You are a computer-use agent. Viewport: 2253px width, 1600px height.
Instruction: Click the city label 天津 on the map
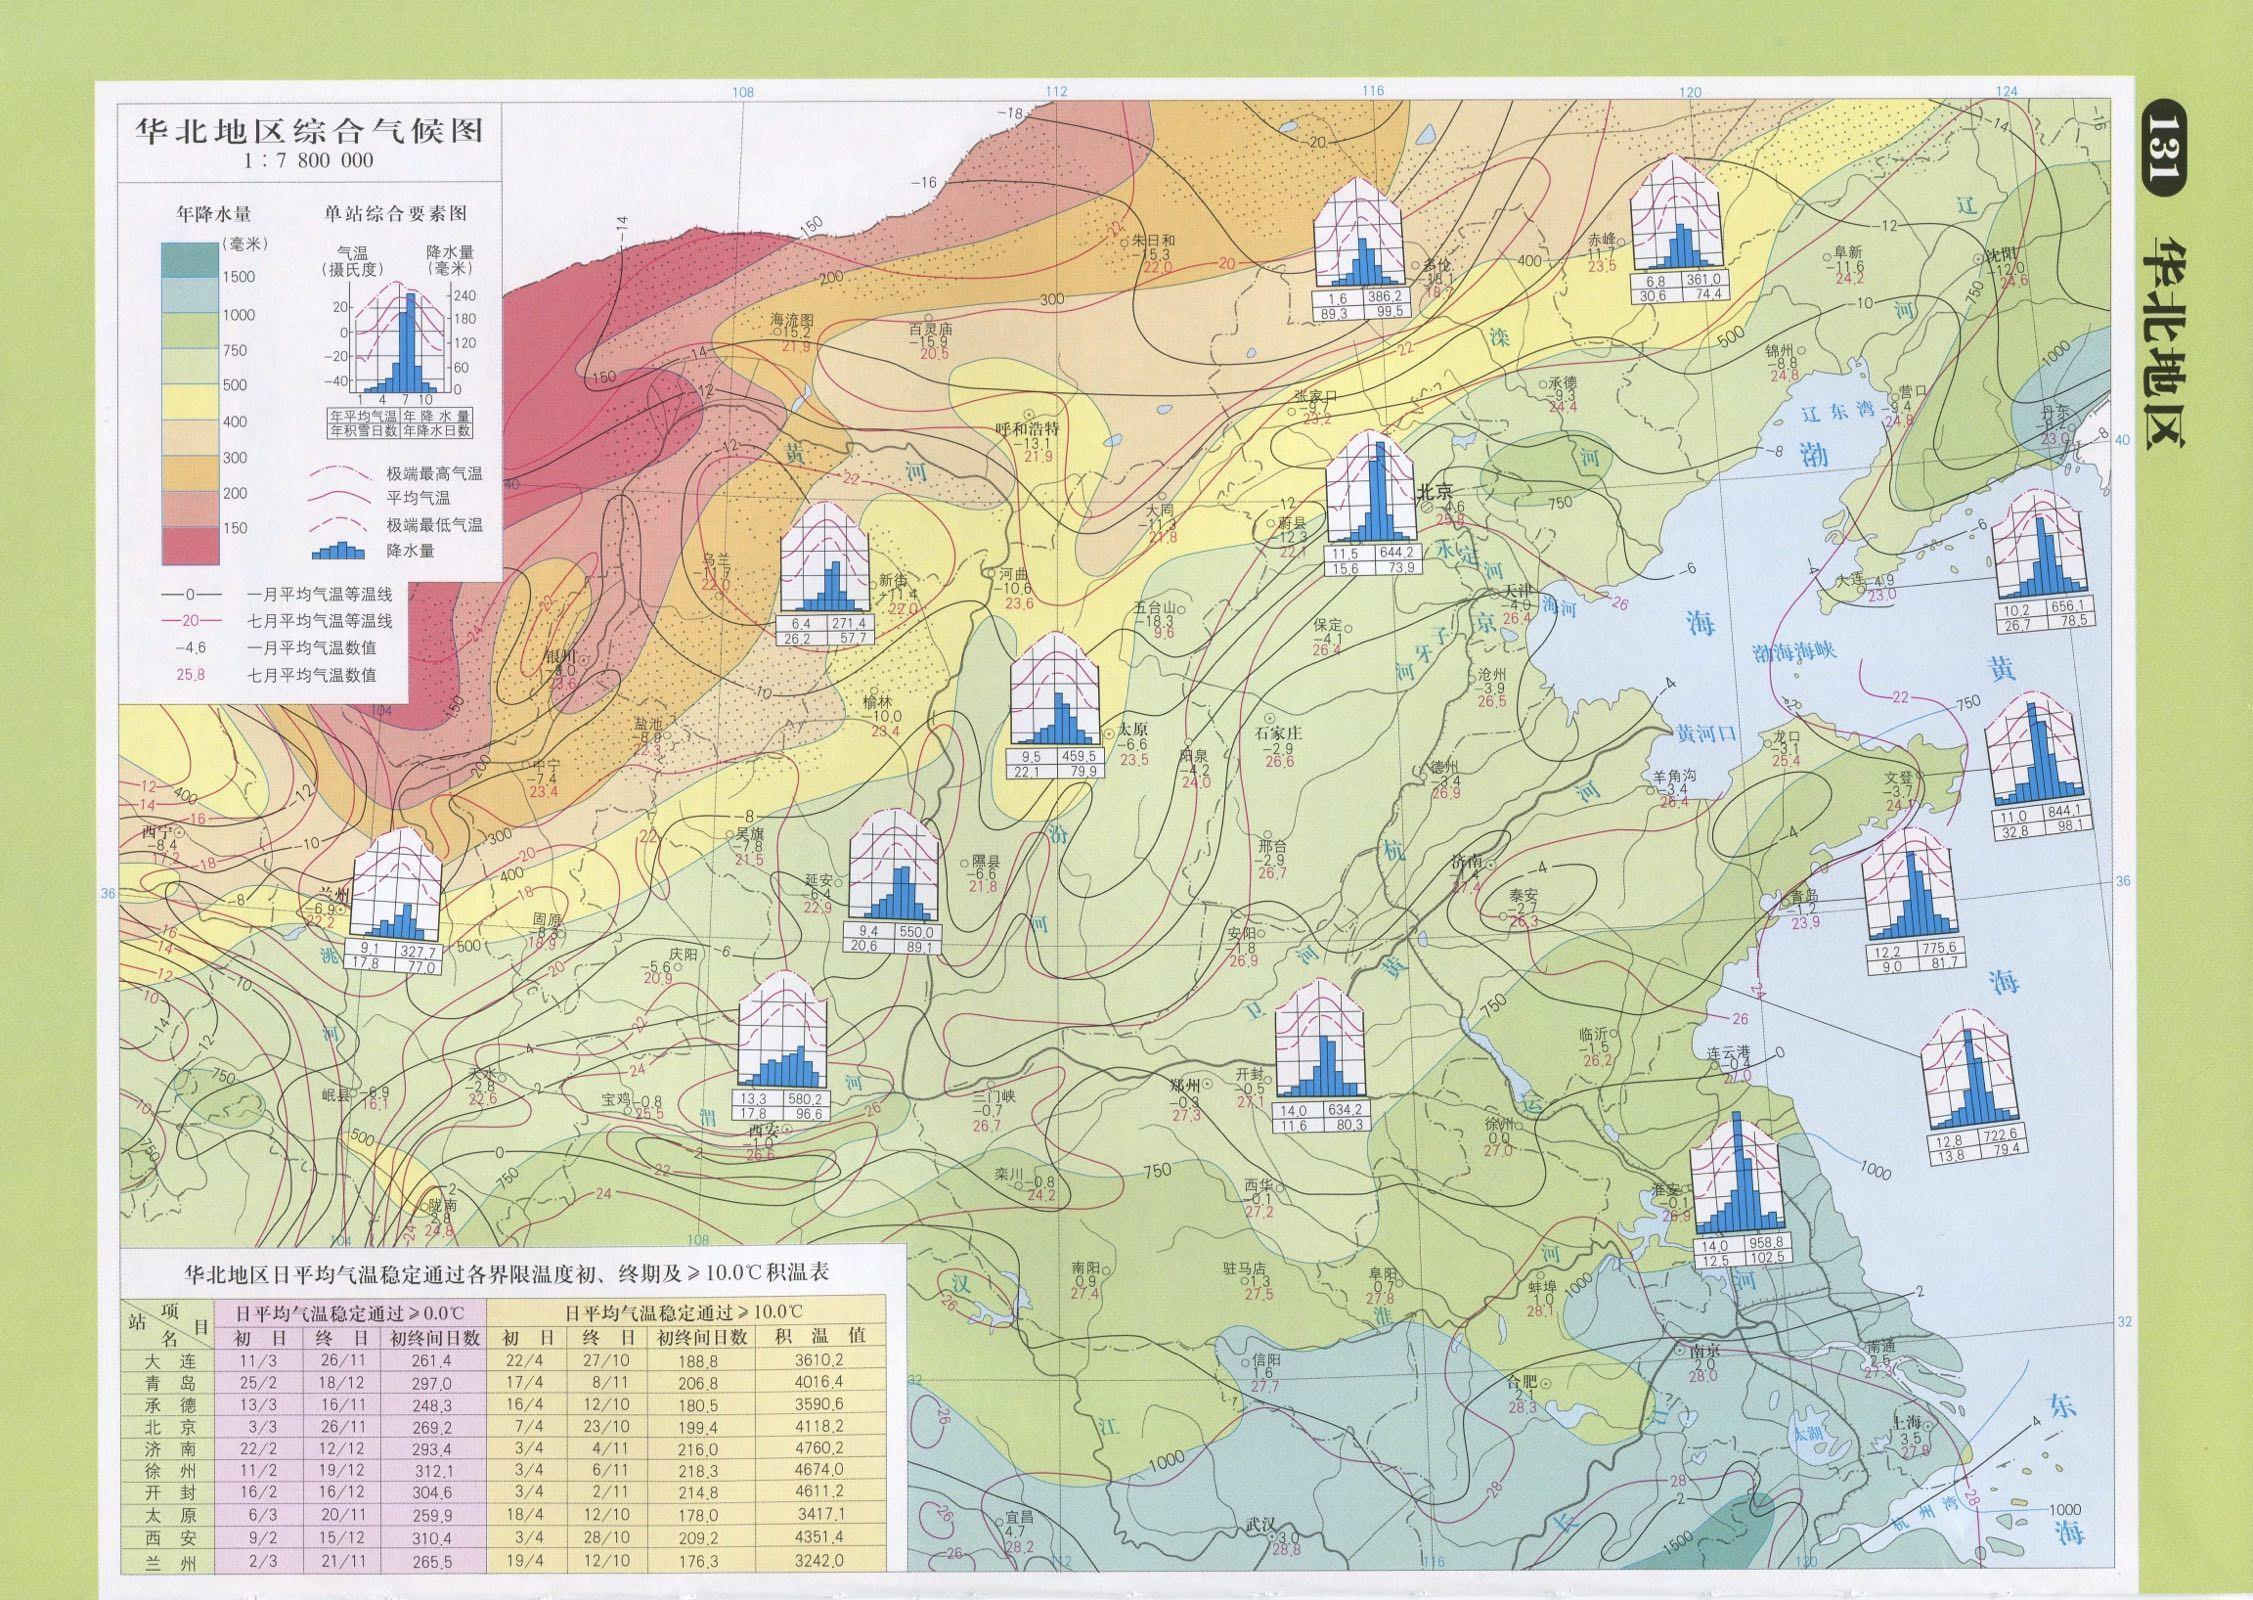pyautogui.click(x=1518, y=591)
